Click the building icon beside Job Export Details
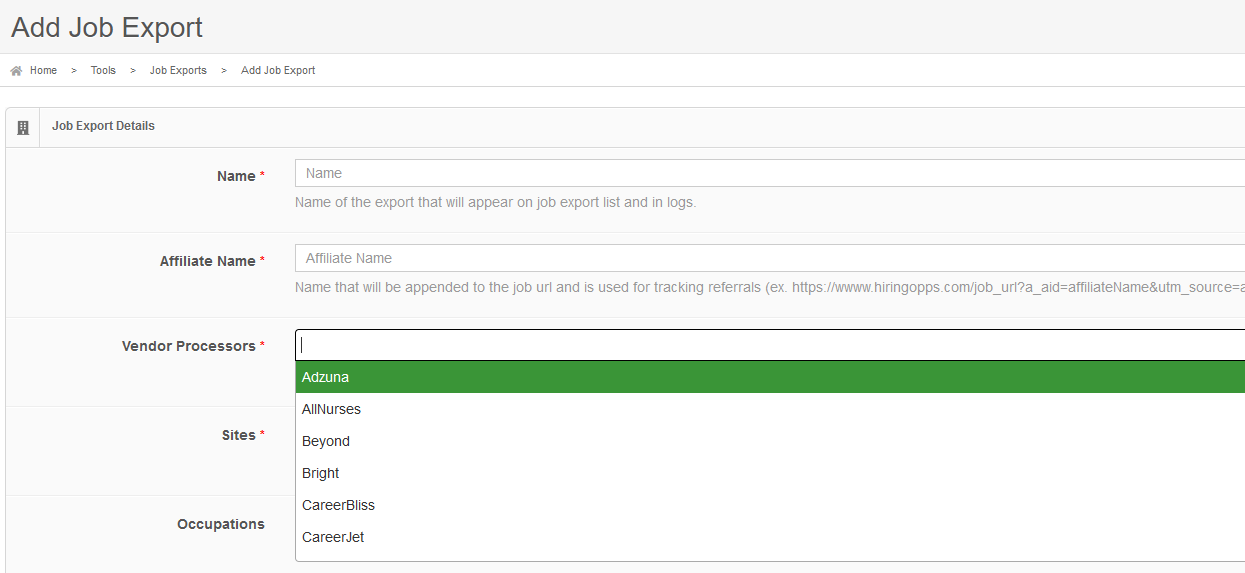The height and width of the screenshot is (573, 1245). pos(23,127)
